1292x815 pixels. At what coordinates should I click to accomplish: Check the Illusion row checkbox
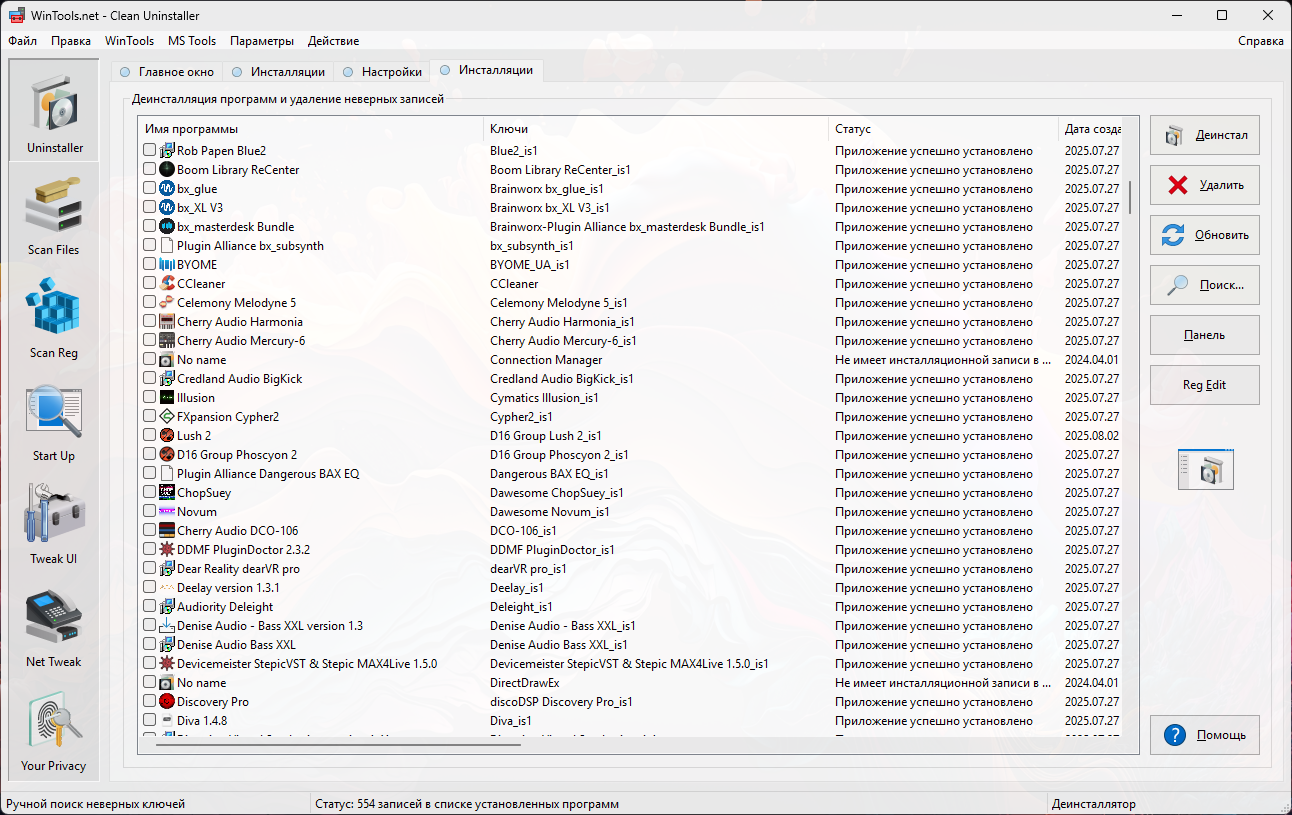(150, 398)
